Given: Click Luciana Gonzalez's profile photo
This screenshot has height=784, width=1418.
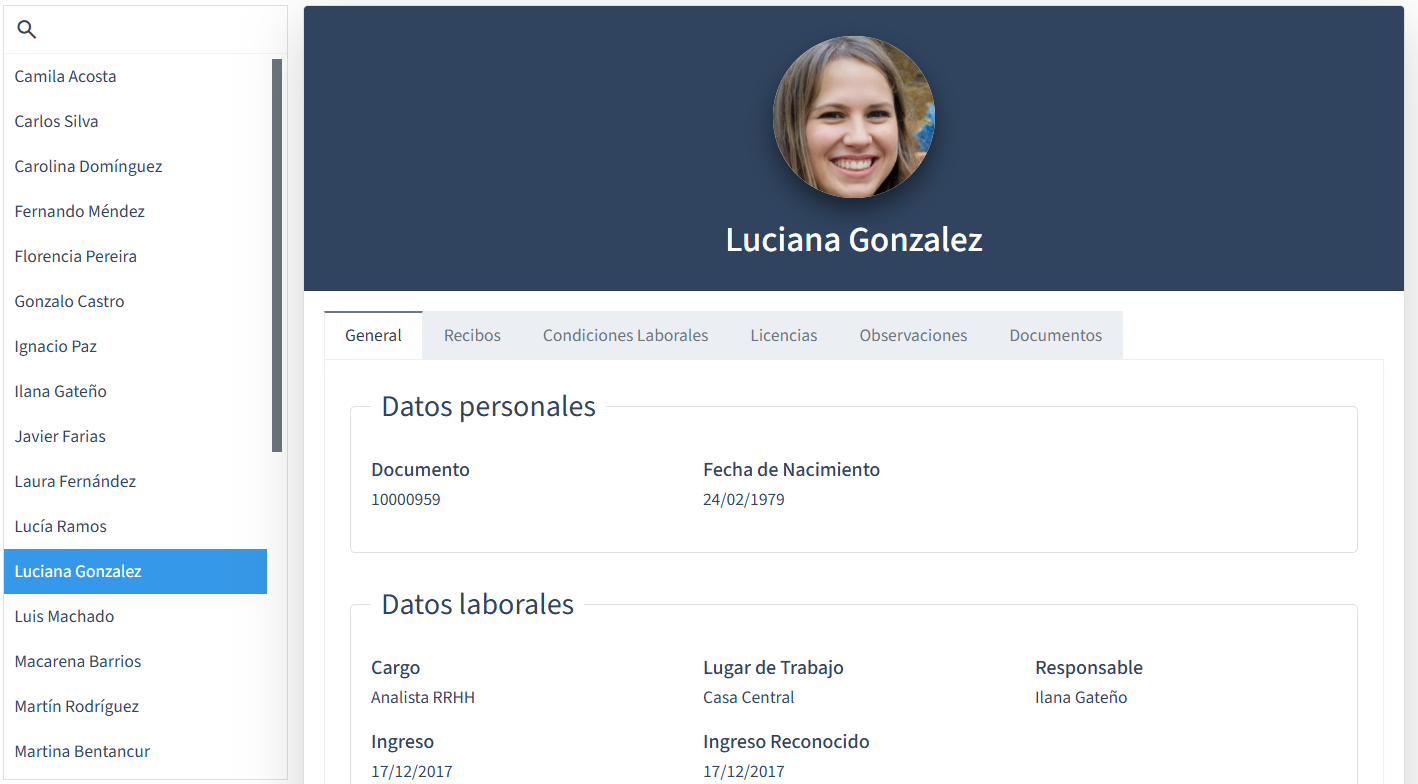Looking at the screenshot, I should (853, 117).
